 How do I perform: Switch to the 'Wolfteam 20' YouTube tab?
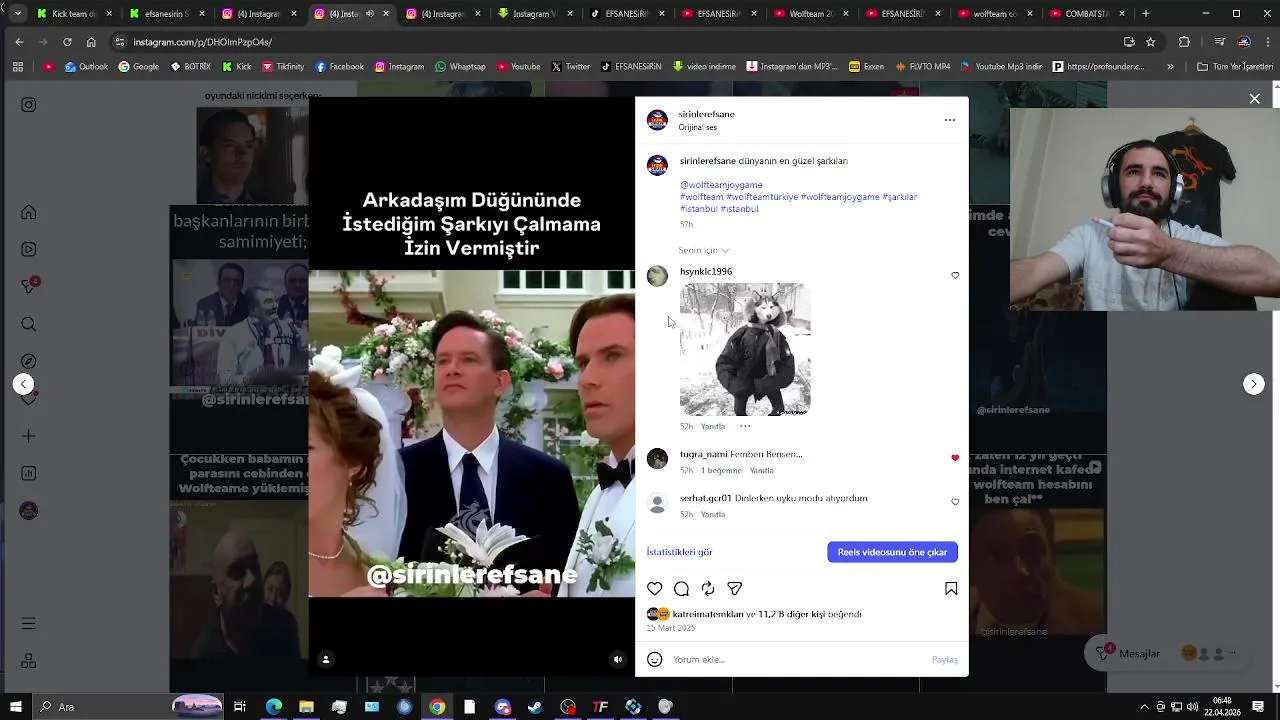pyautogui.click(x=812, y=14)
